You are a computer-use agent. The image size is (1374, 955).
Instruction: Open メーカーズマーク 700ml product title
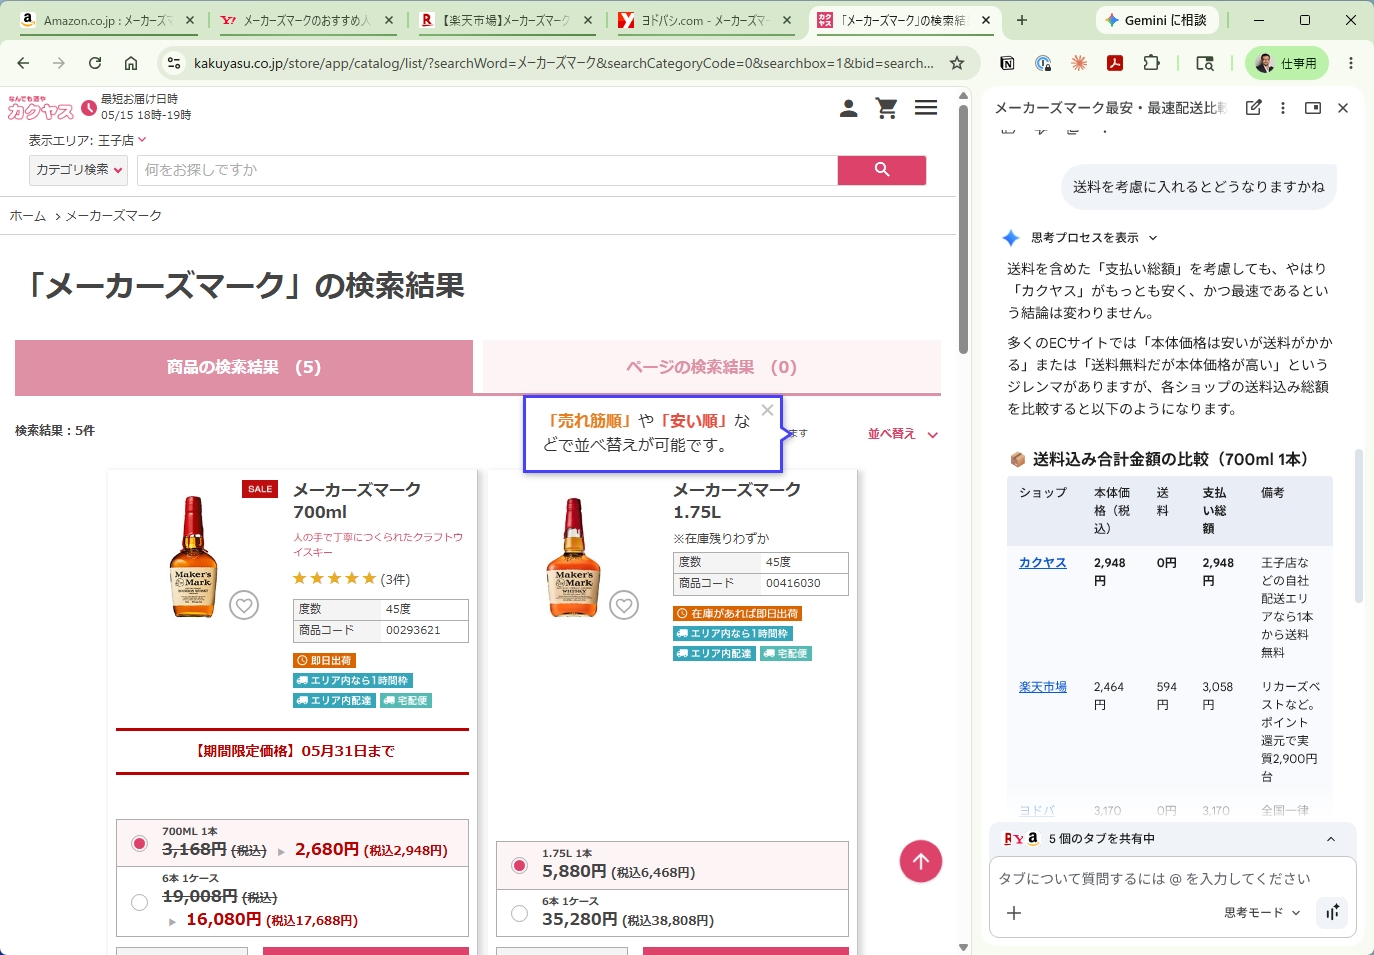coord(357,501)
